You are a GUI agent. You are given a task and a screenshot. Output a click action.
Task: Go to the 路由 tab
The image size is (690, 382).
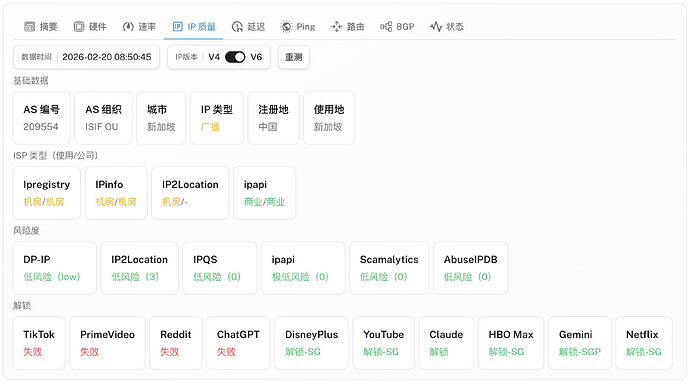(x=348, y=27)
